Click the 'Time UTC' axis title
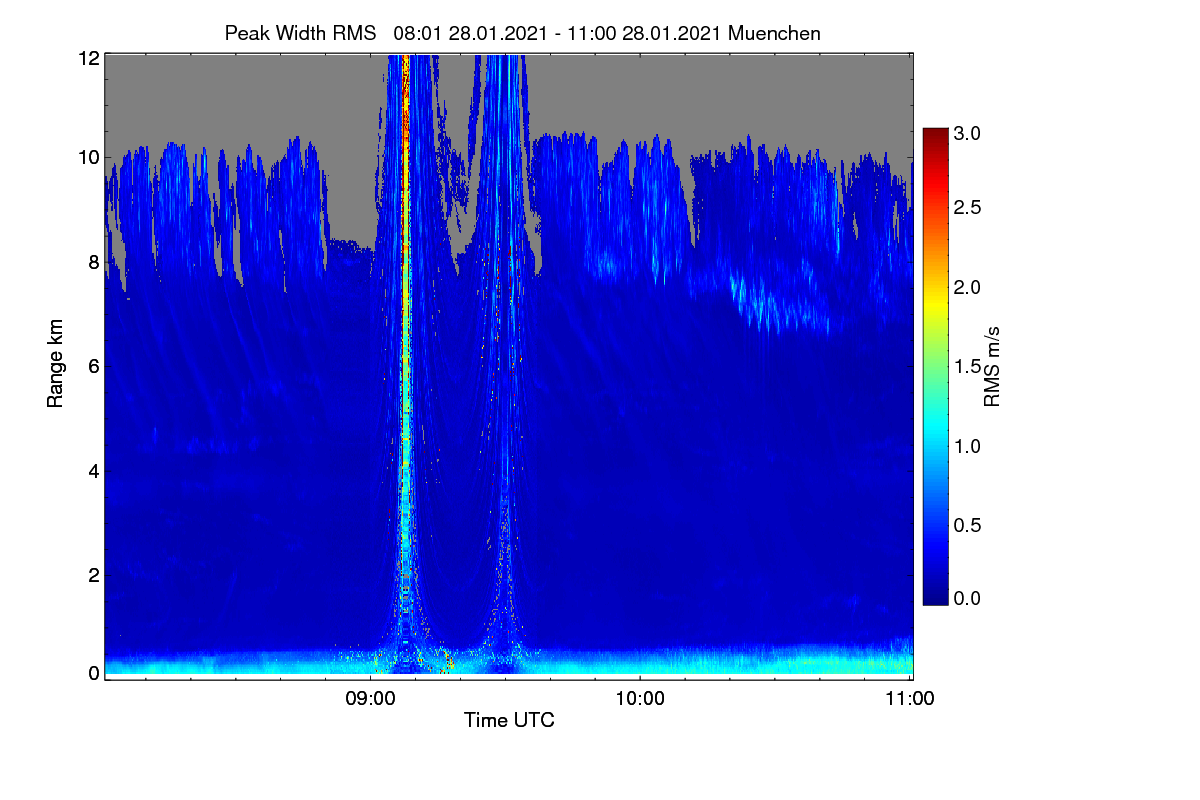 coord(509,720)
